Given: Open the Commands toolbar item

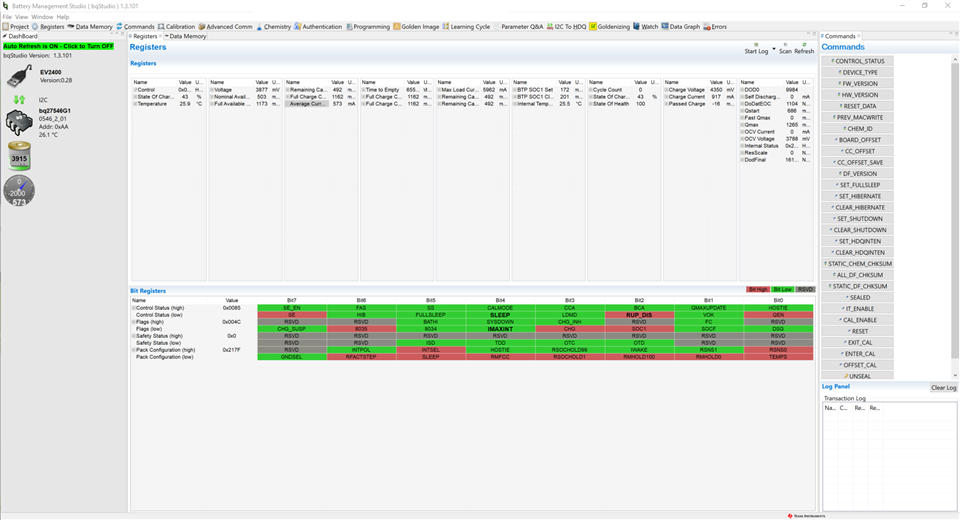Looking at the screenshot, I should click(x=135, y=27).
